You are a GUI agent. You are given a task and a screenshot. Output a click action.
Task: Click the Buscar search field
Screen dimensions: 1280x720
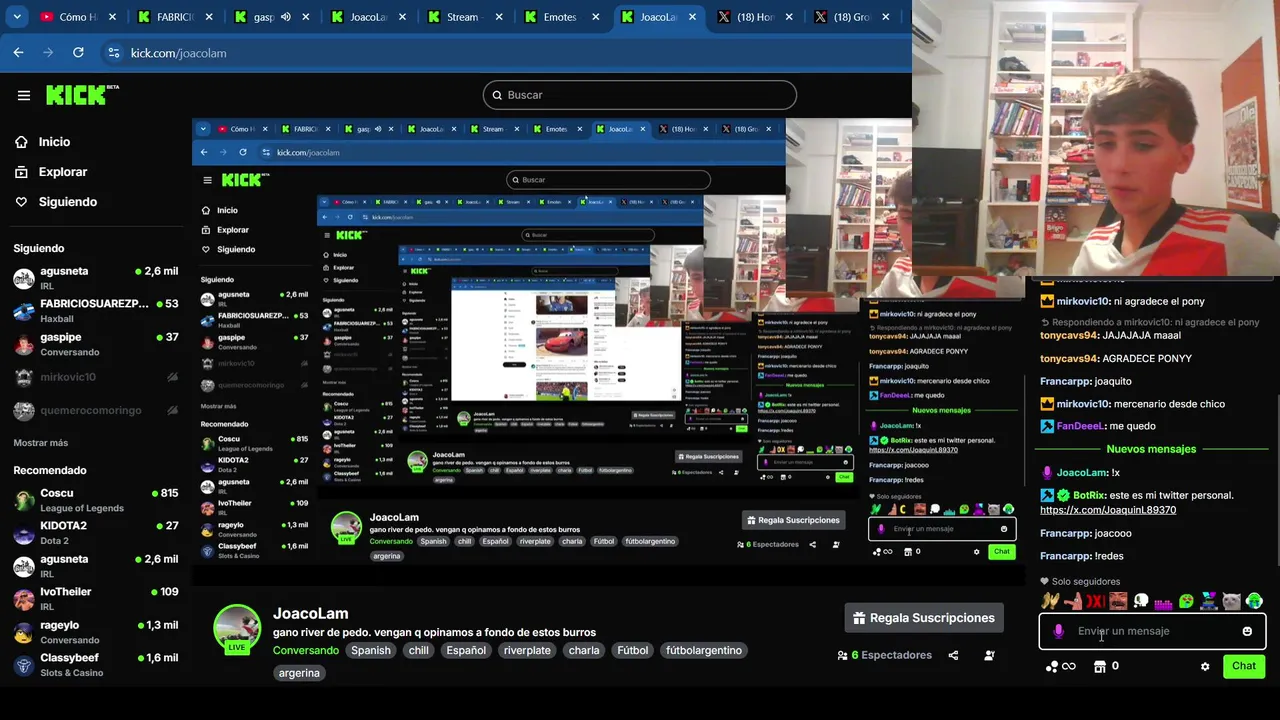coord(640,95)
